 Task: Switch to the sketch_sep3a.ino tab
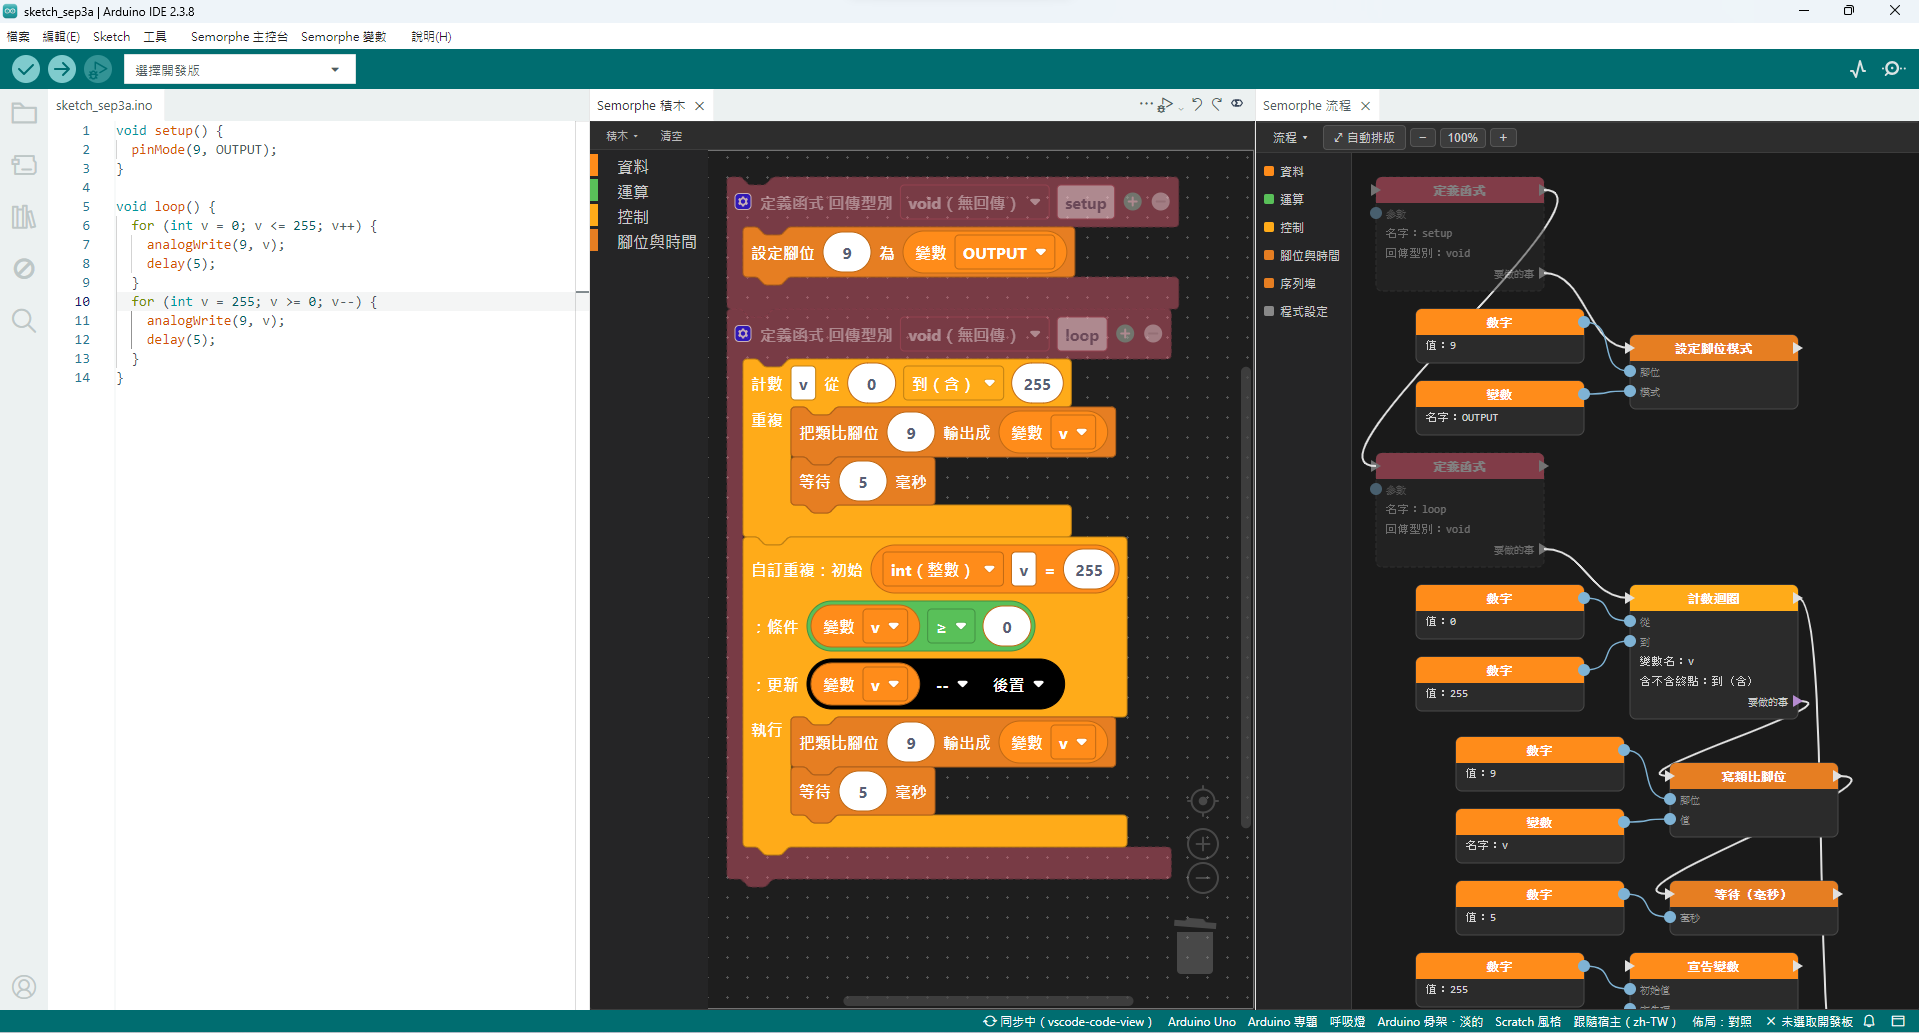click(x=104, y=105)
